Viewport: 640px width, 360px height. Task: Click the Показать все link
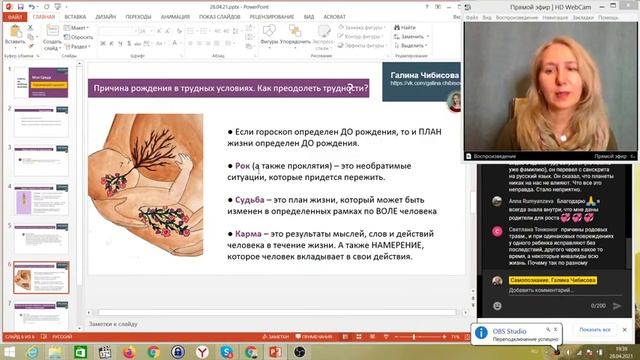(x=595, y=329)
